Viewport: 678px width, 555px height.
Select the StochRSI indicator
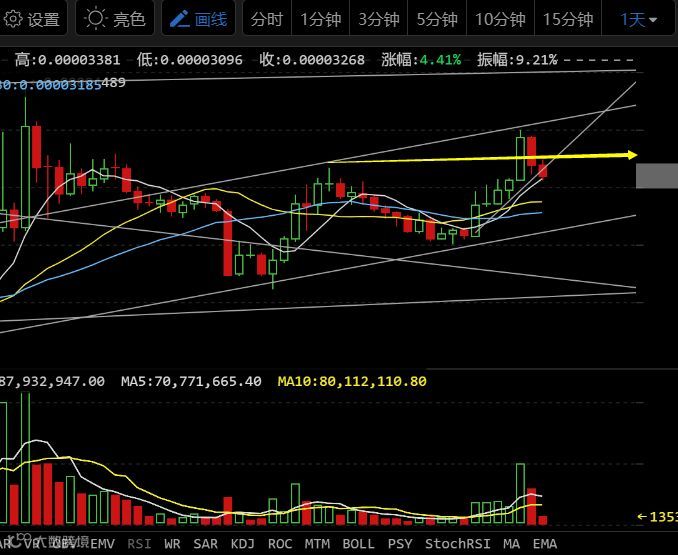(x=458, y=543)
